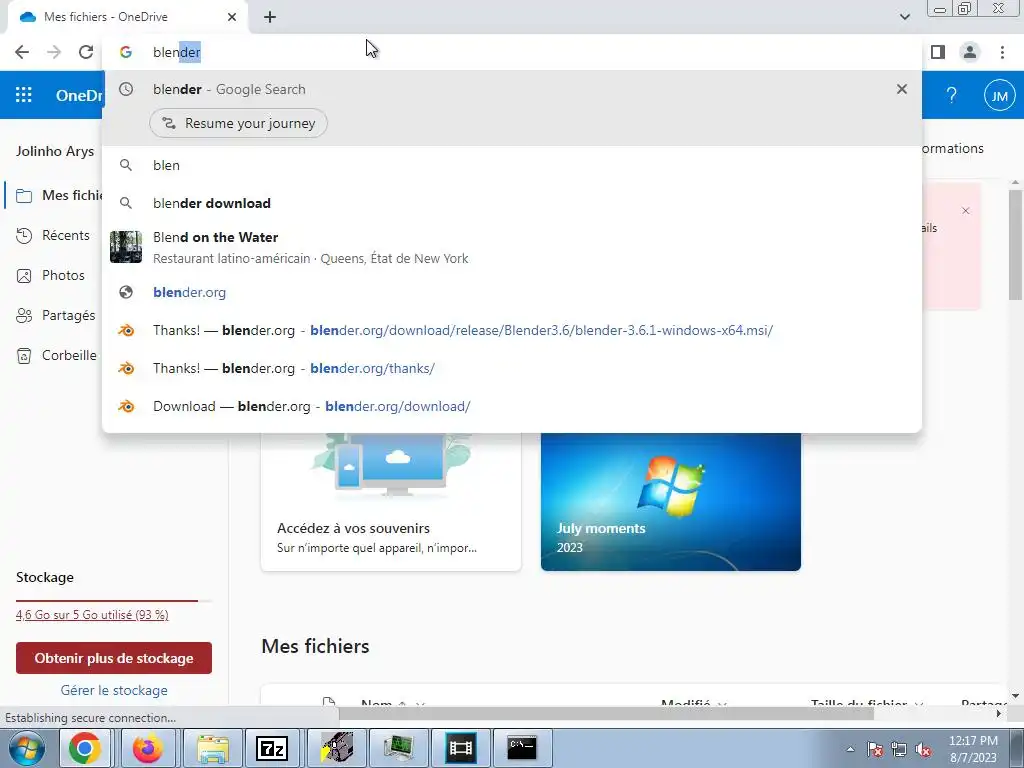Image resolution: width=1024 pixels, height=768 pixels.
Task: Click the browser forward arrow
Action: [x=54, y=52]
